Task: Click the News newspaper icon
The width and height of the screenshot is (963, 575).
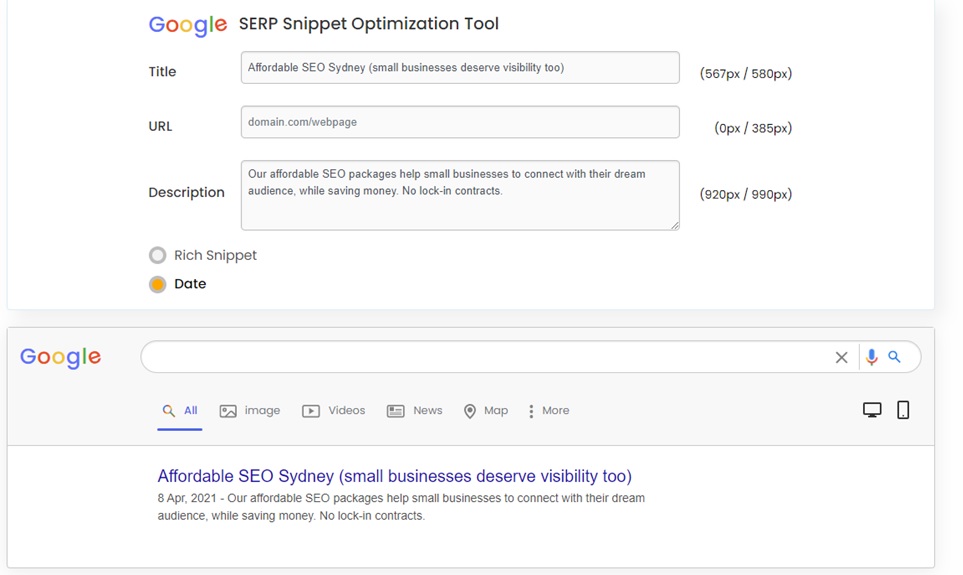Action: pyautogui.click(x=396, y=411)
